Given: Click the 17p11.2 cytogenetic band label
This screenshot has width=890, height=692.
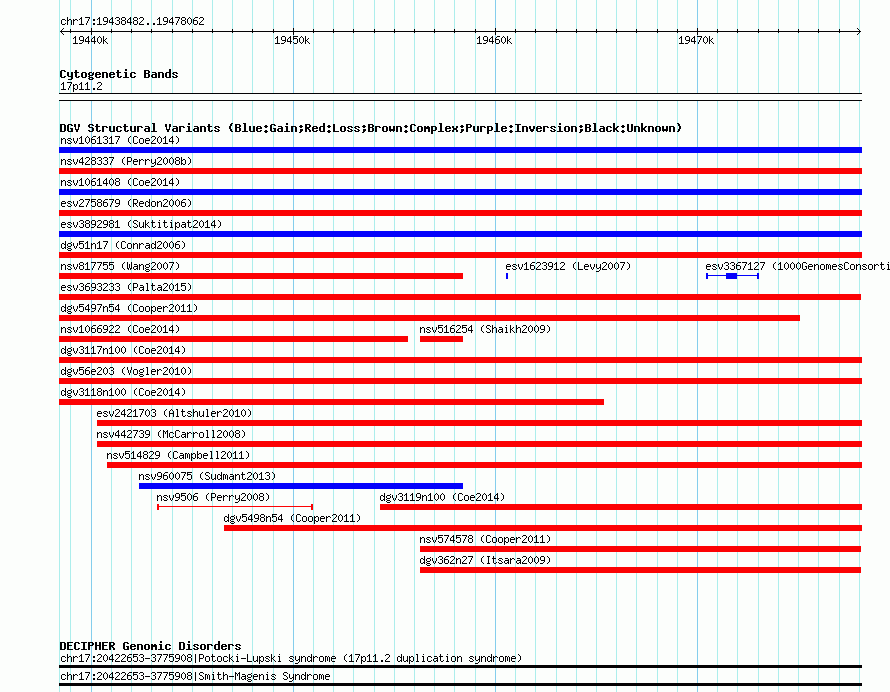Looking at the screenshot, I should (x=81, y=86).
